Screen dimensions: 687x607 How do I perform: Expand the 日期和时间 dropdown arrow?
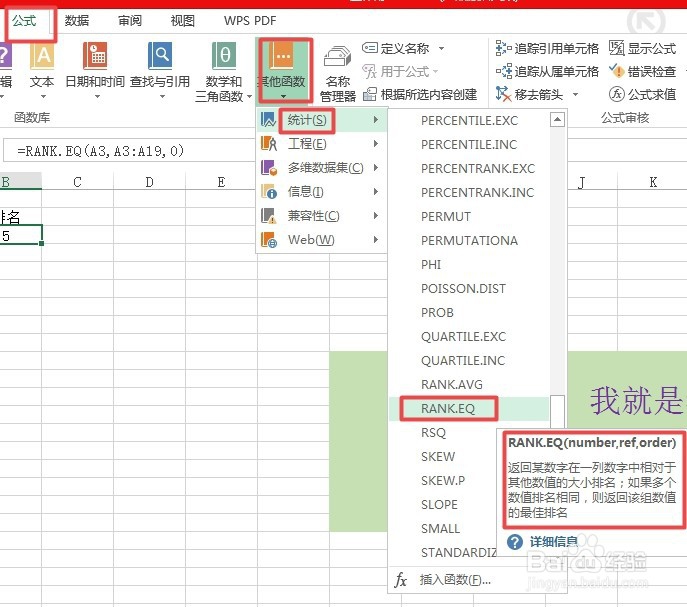click(97, 96)
